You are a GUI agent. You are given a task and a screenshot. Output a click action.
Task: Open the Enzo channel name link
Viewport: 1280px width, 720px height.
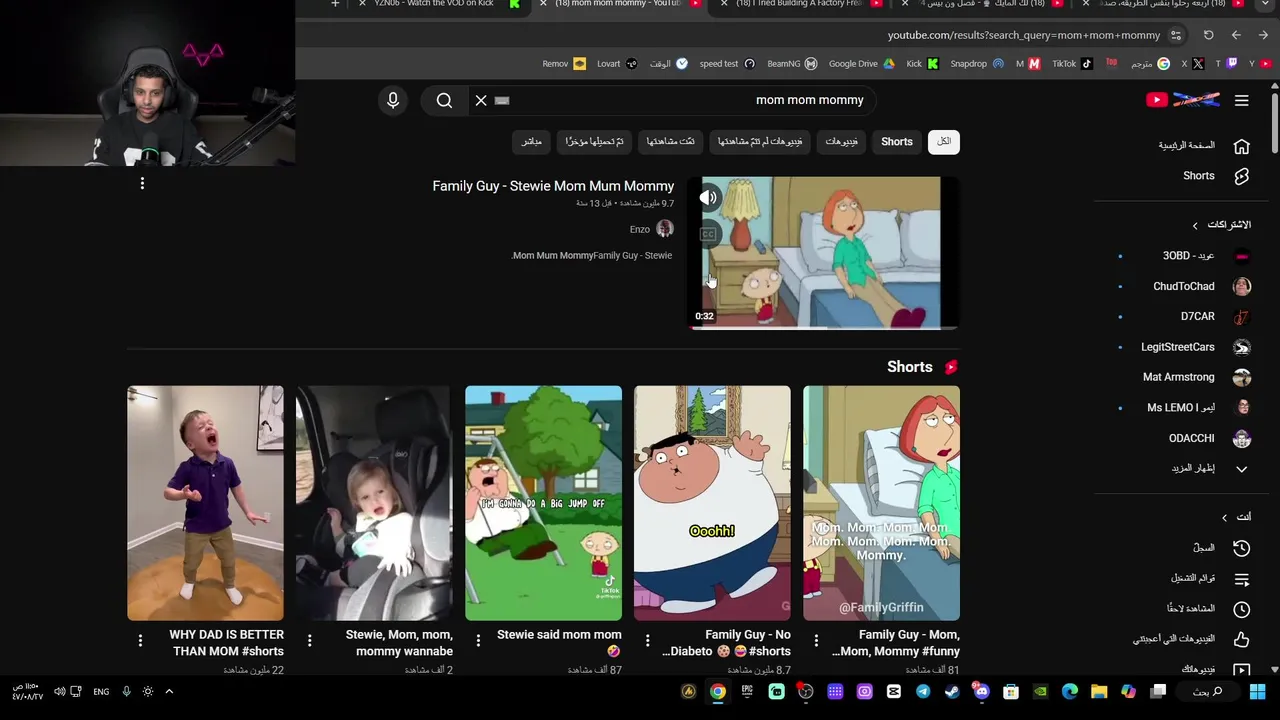(x=640, y=229)
